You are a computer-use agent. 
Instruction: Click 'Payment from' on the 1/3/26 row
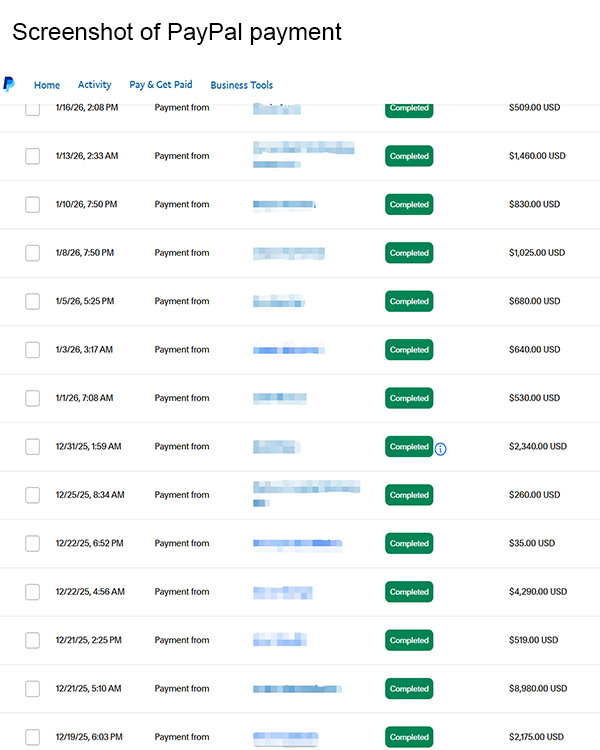(x=182, y=350)
